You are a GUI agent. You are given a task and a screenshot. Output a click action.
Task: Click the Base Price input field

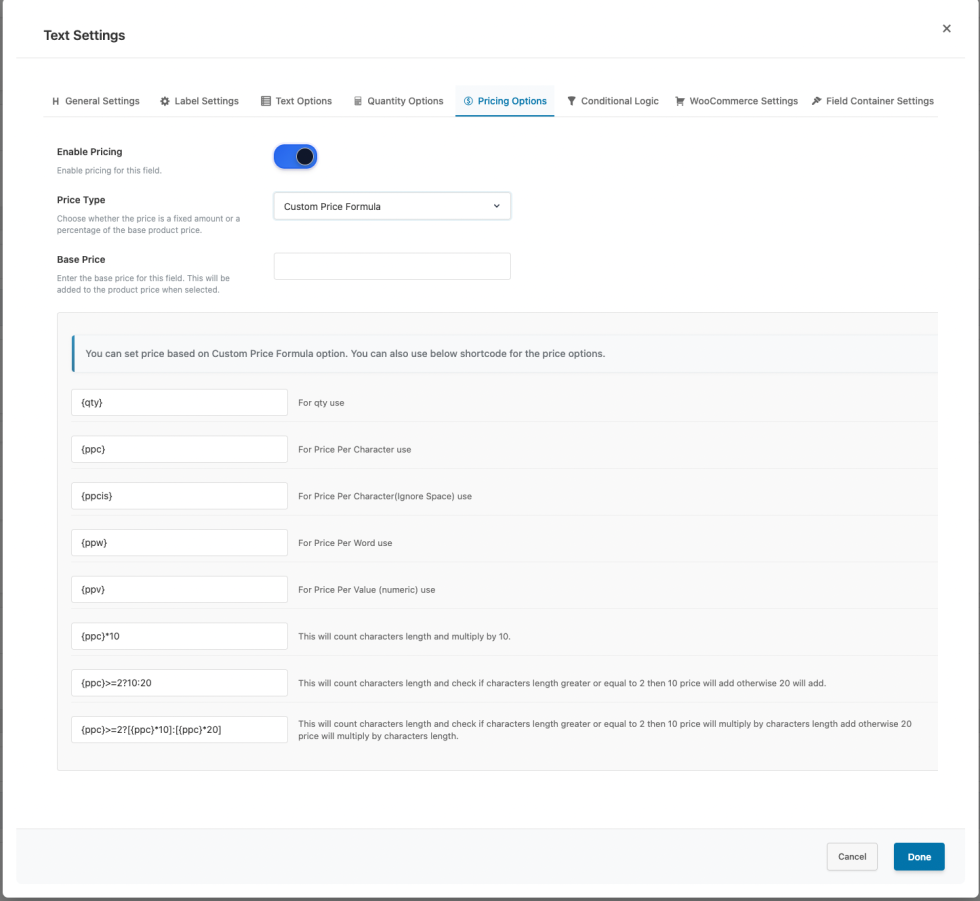click(x=392, y=266)
